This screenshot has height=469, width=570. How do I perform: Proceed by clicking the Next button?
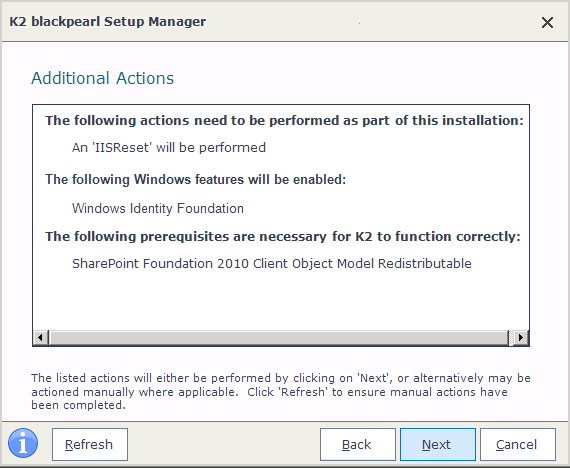click(438, 444)
